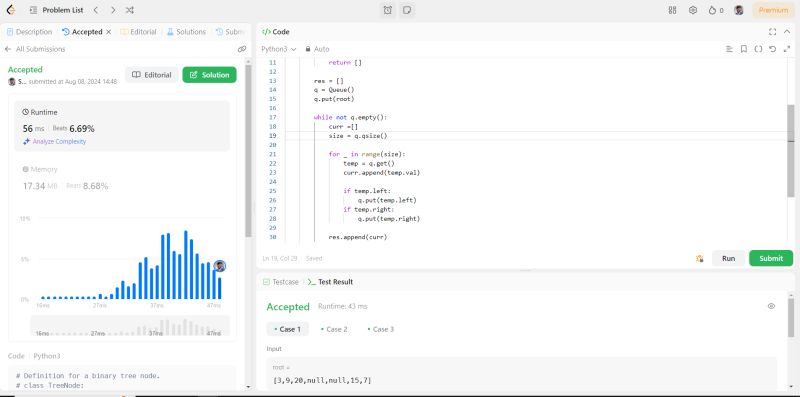Screen dimensions: 800x397
Task: Open the Python3 language dropdown
Action: 279,49
